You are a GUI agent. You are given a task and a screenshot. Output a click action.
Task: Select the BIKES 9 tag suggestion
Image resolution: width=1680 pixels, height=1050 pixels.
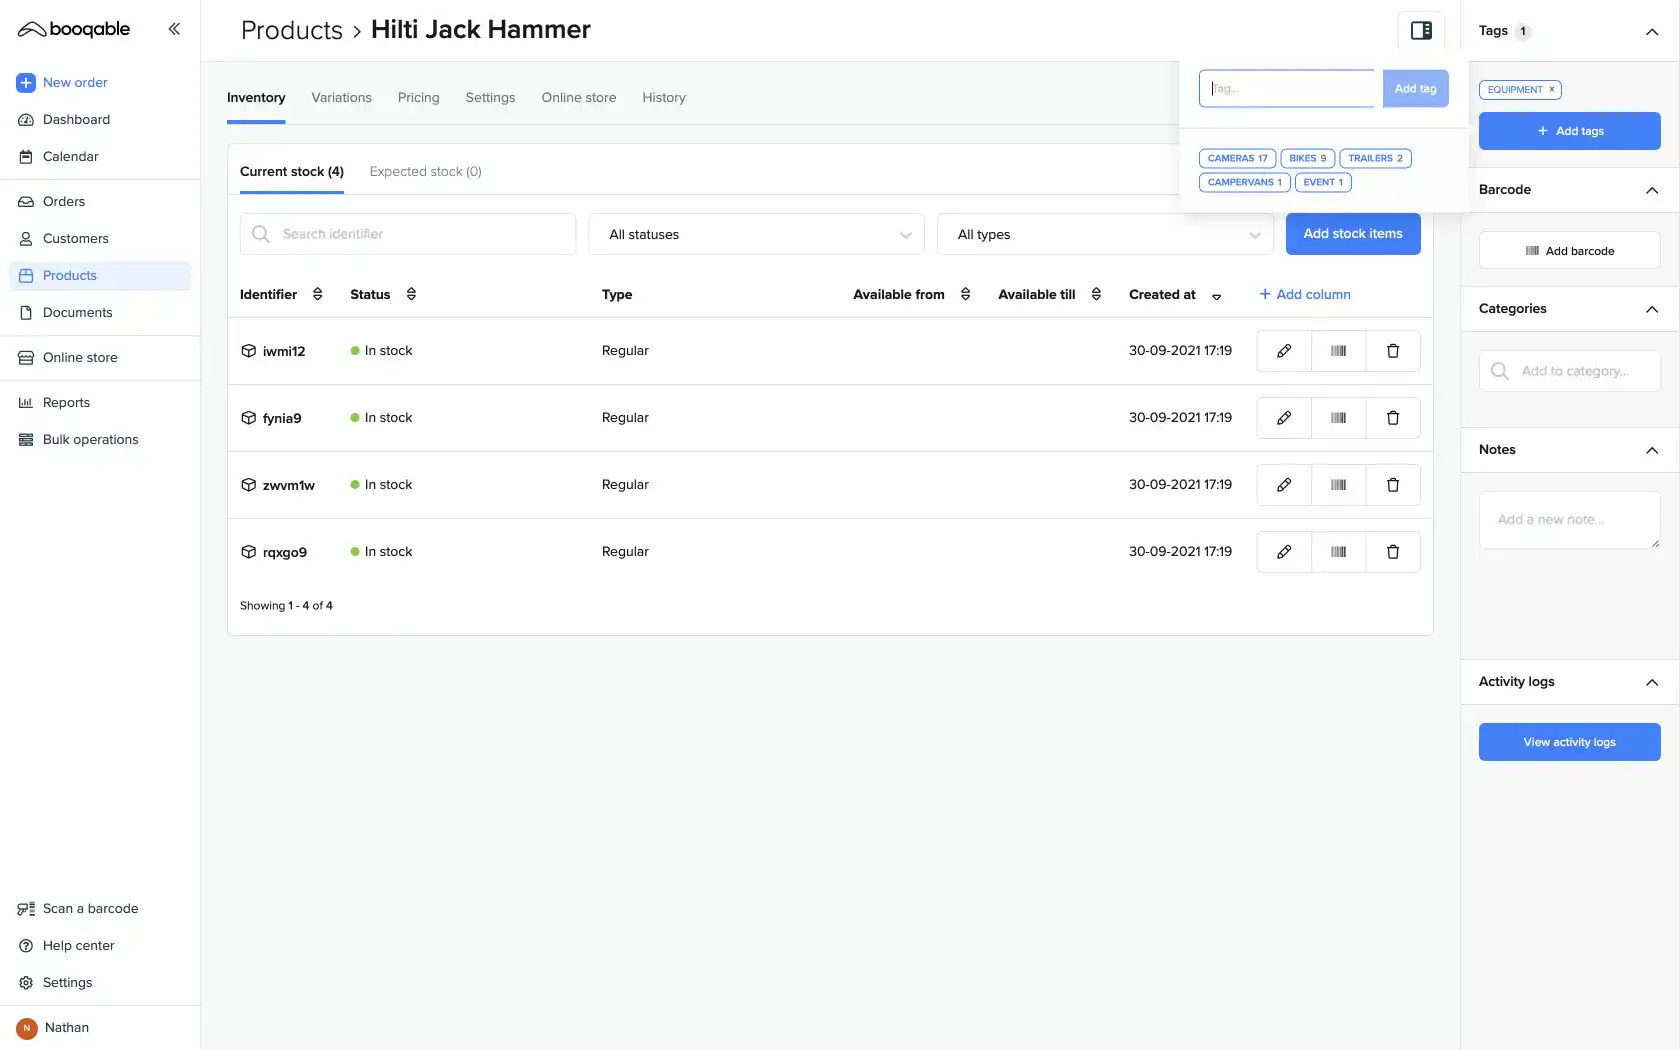[1307, 158]
